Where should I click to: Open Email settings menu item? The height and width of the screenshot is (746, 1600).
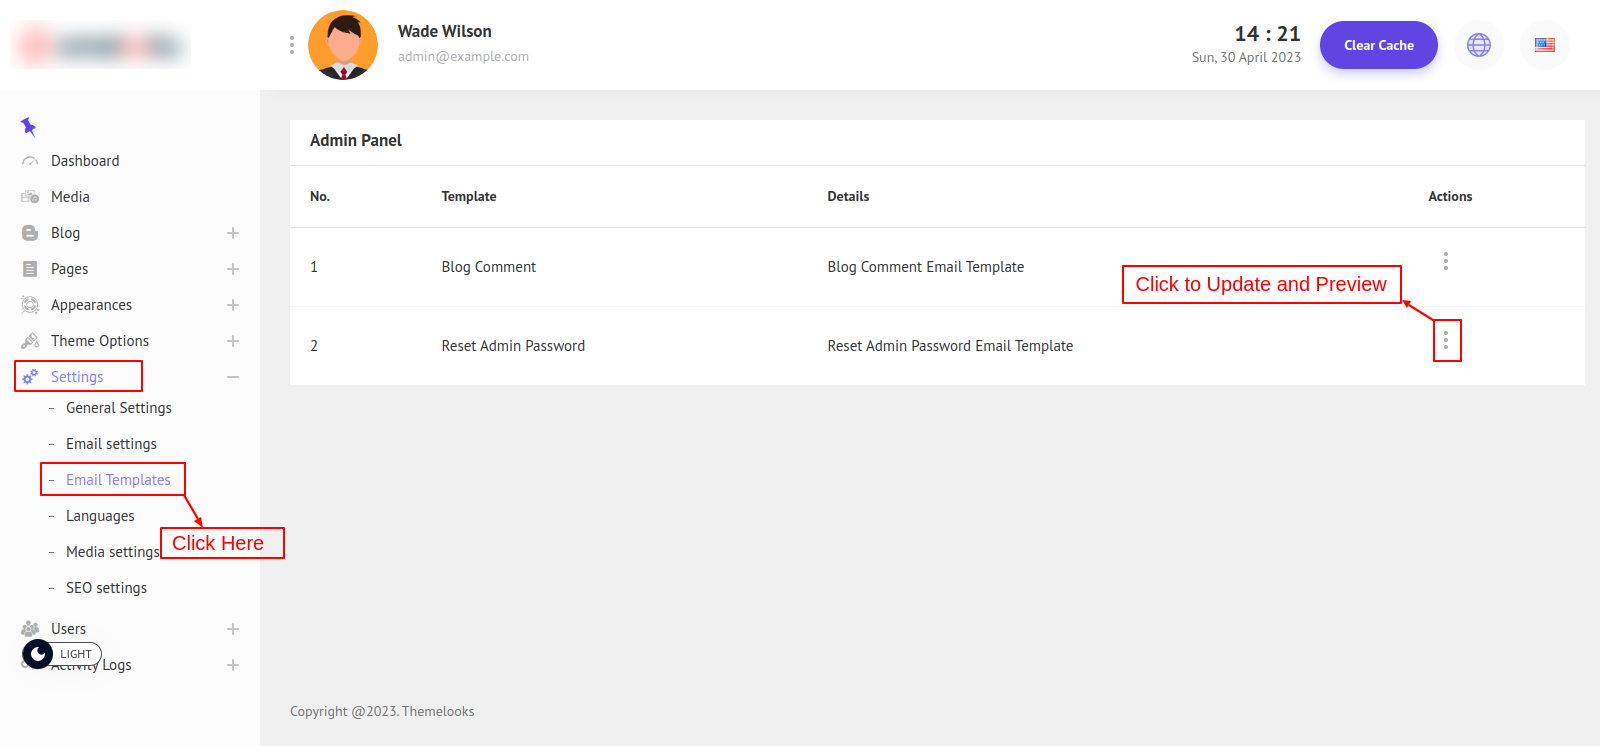coord(111,444)
